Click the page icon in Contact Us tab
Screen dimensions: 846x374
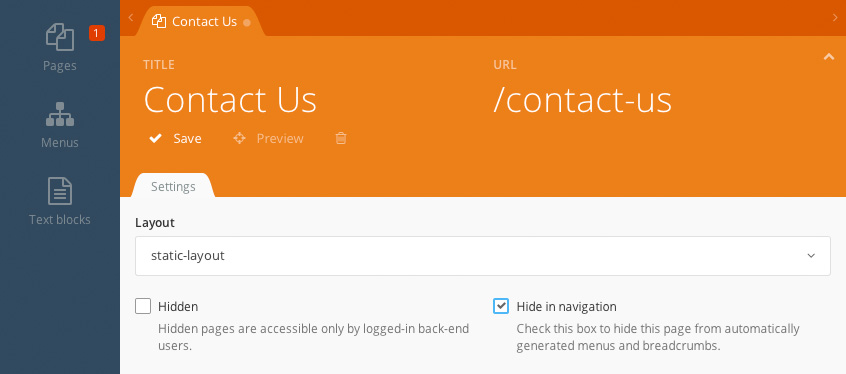[x=159, y=22]
